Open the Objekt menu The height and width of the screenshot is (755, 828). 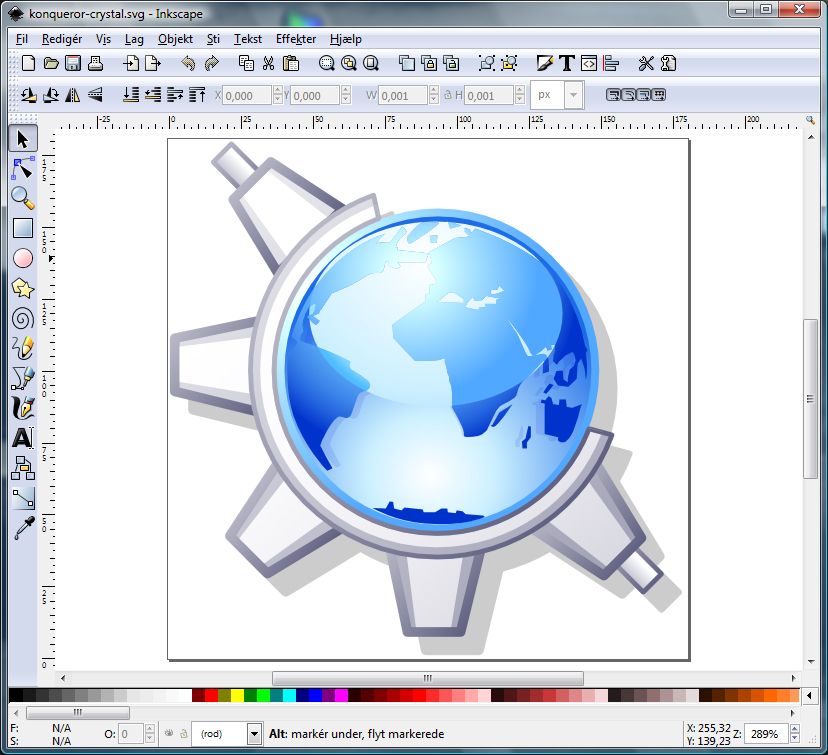175,39
